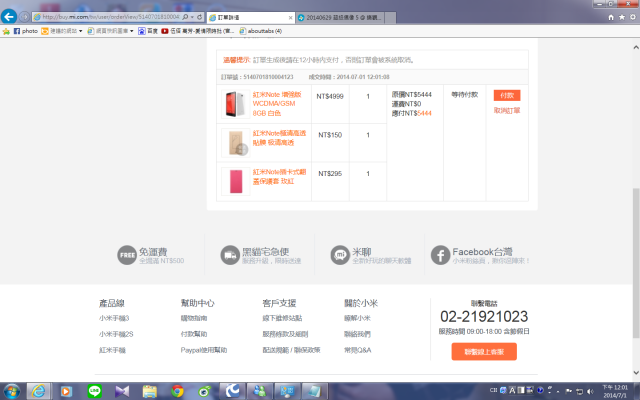
Task: Open LINE from the taskbar
Action: [x=95, y=391]
